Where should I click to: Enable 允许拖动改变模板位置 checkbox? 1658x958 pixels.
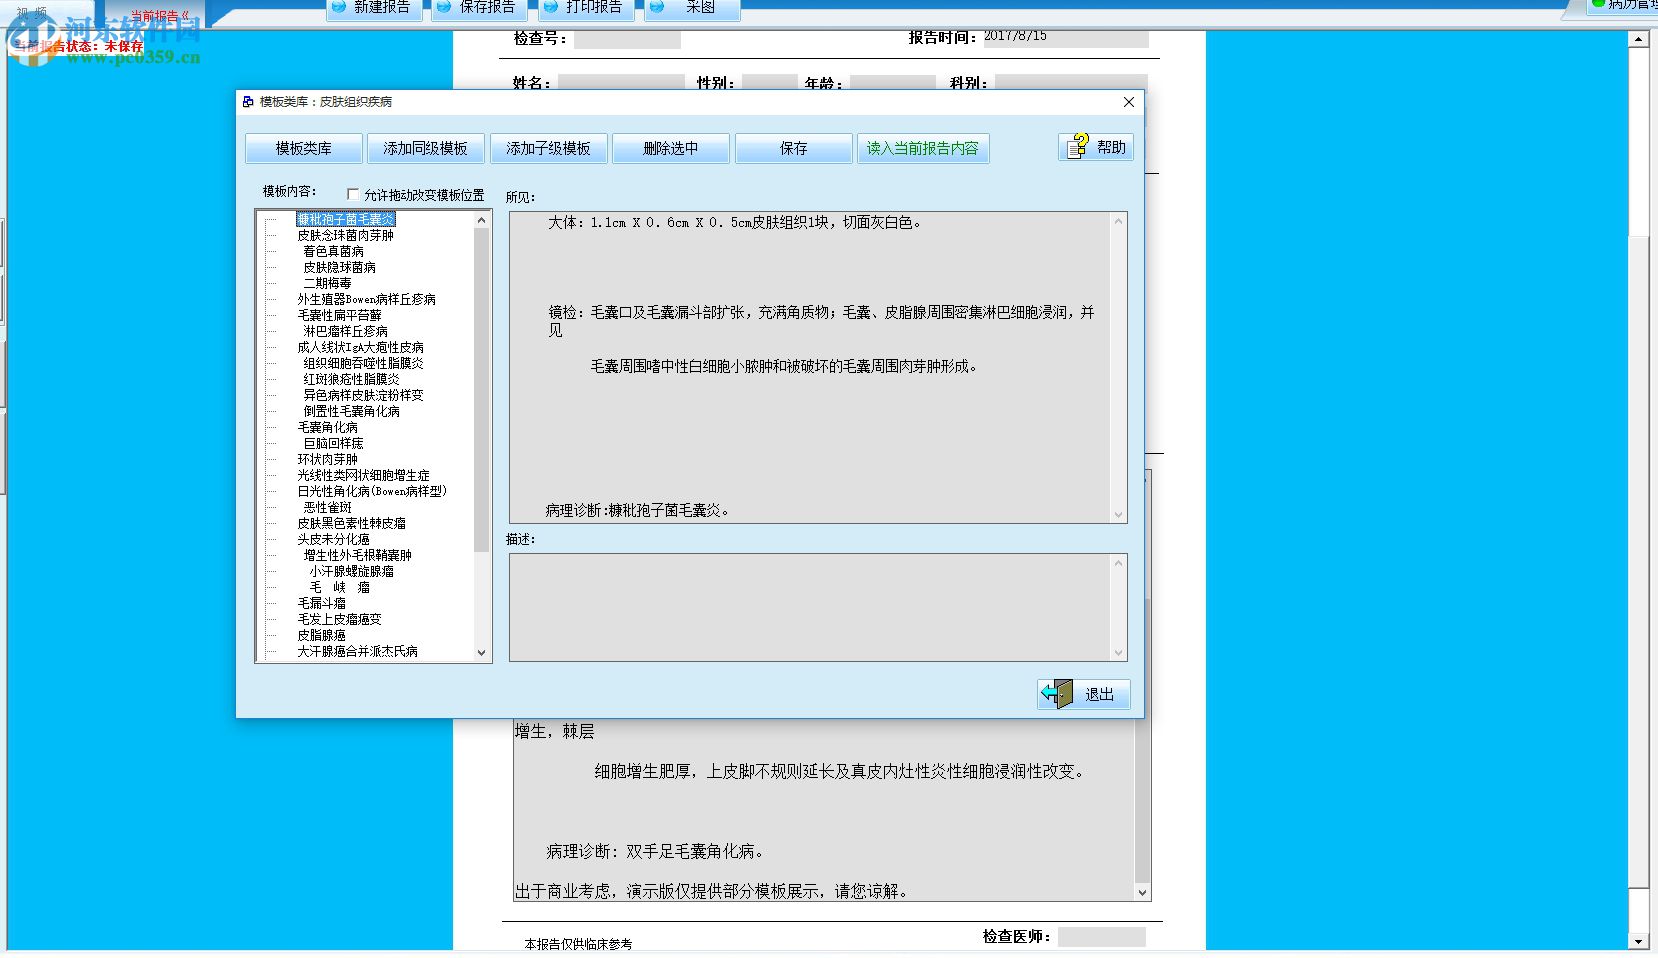pyautogui.click(x=353, y=194)
